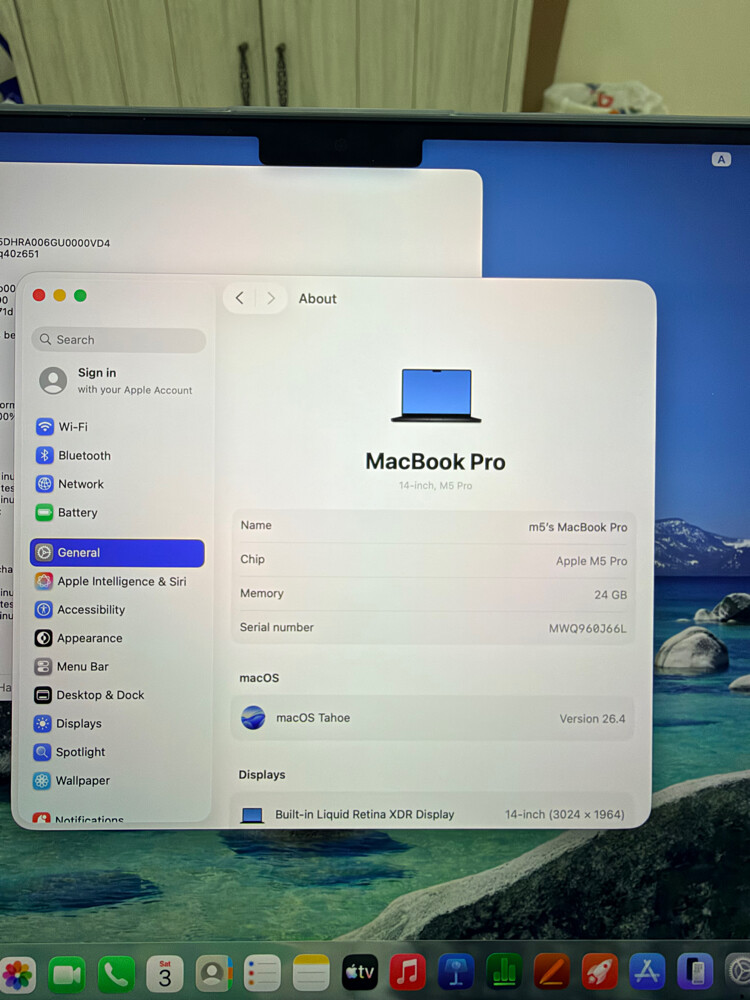Select the Chip row showing Apple M5 Pro
This screenshot has width=750, height=1000.
click(x=434, y=560)
